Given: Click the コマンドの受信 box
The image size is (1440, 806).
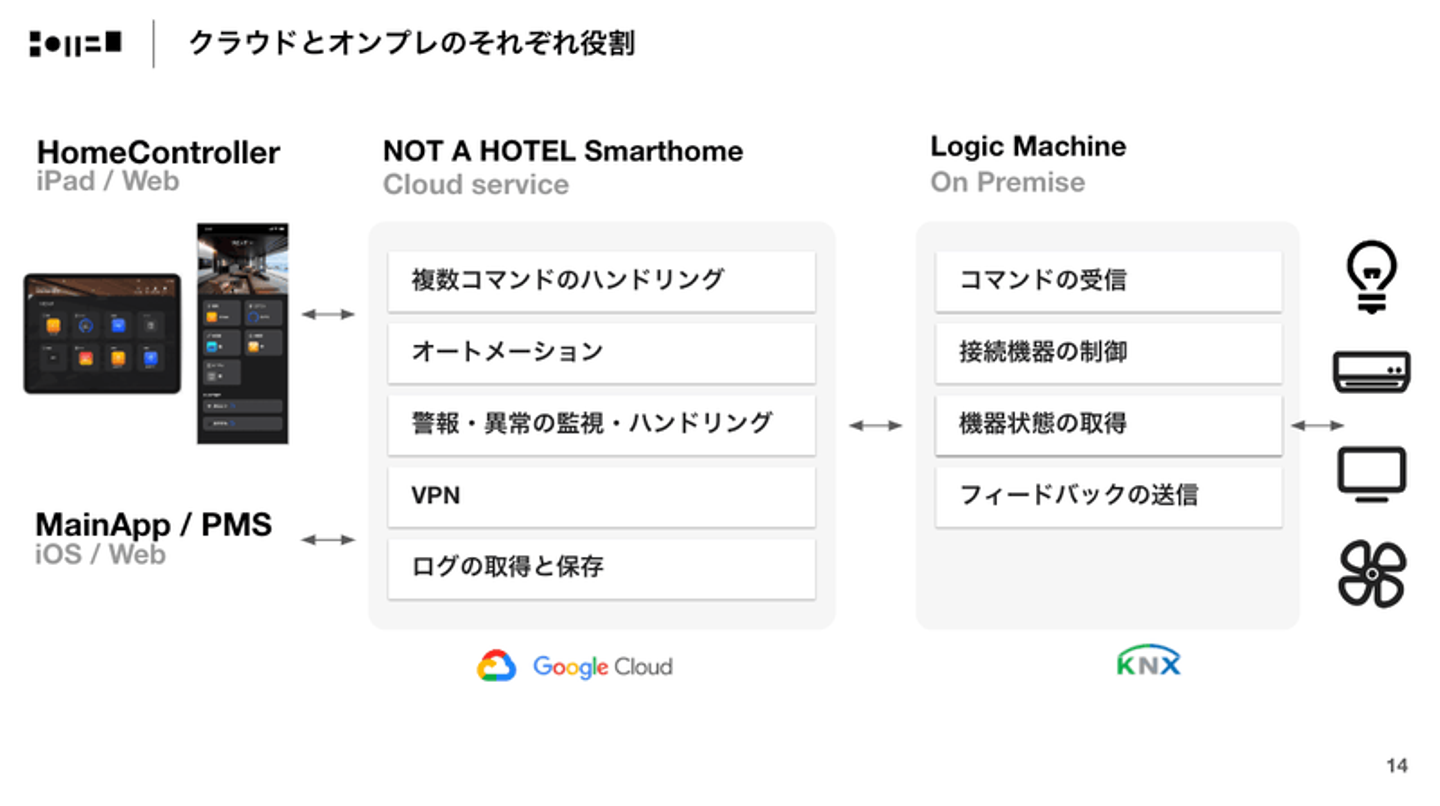Looking at the screenshot, I should coord(1108,280).
